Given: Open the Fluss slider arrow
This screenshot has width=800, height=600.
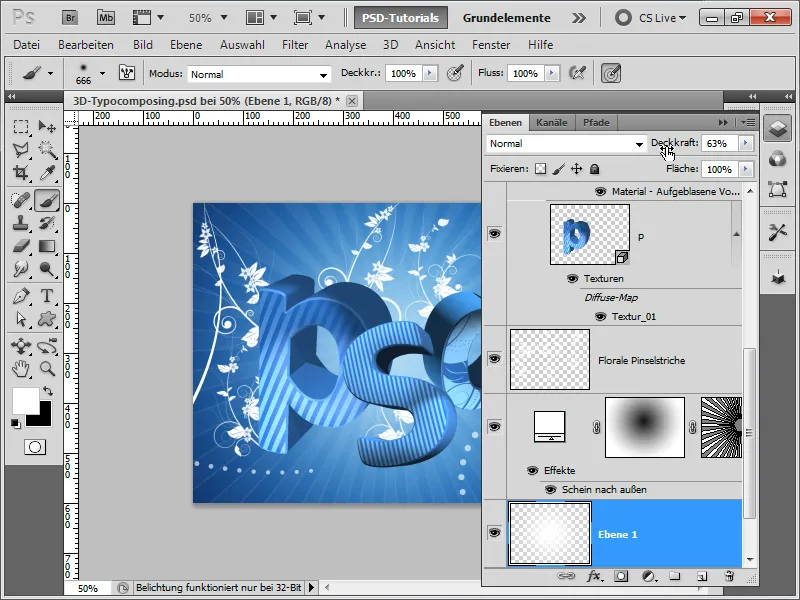Looking at the screenshot, I should tap(552, 73).
